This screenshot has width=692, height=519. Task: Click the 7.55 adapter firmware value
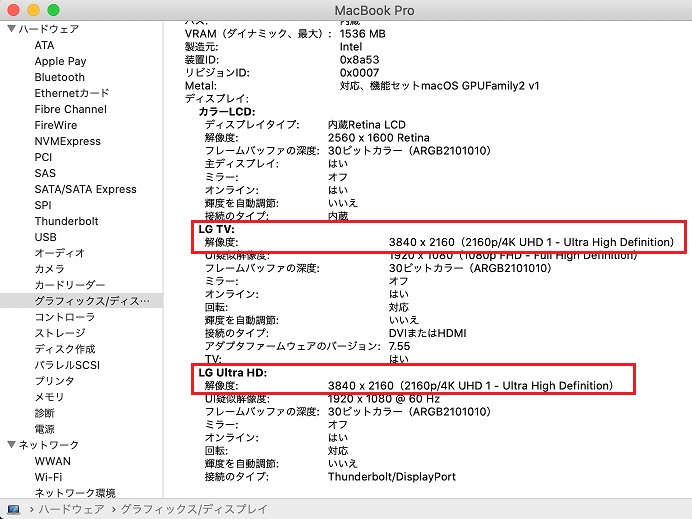(x=399, y=346)
